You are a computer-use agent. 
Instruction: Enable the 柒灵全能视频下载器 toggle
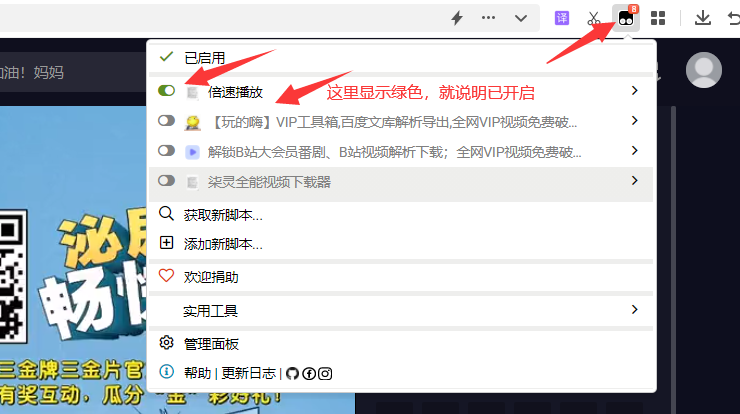pyautogui.click(x=166, y=180)
